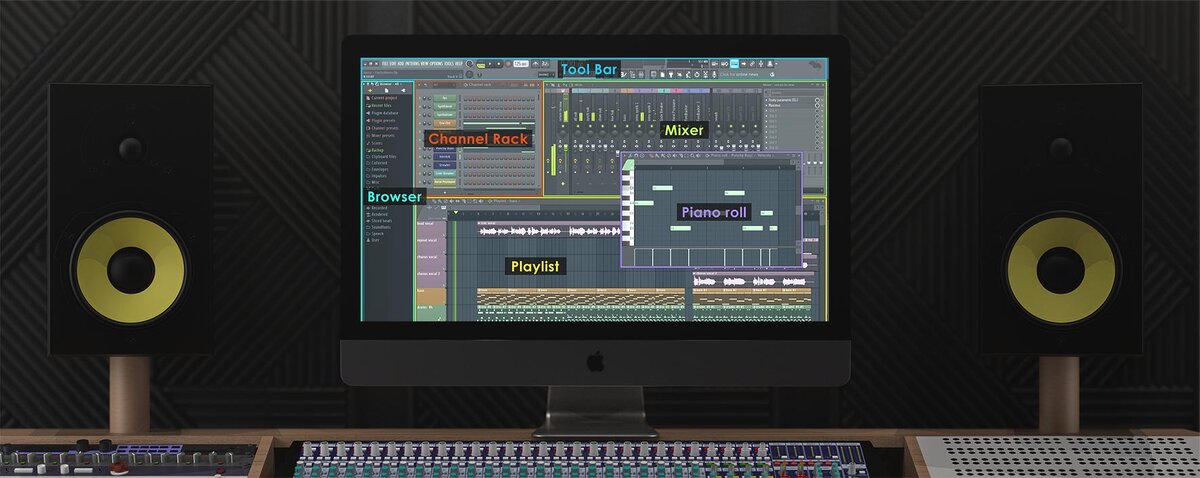Image resolution: width=1200 pixels, height=478 pixels.
Task: Open the PATTERNS menu
Action: coord(413,64)
